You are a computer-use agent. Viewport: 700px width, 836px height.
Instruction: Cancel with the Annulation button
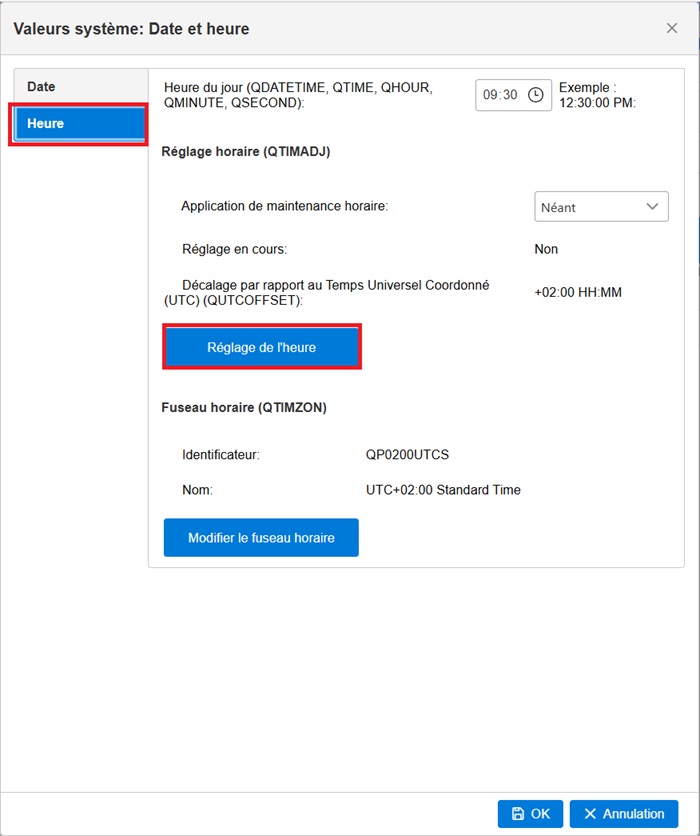(x=624, y=814)
